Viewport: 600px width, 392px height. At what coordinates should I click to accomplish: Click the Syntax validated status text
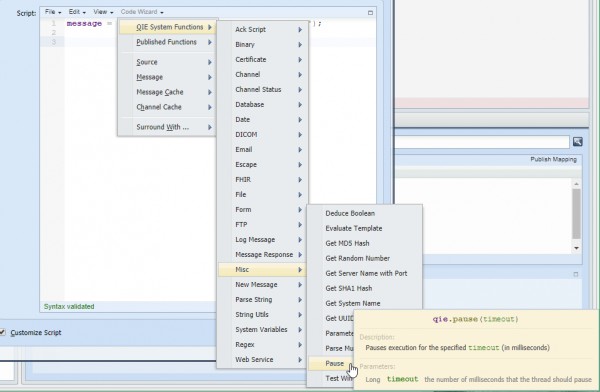tap(69, 306)
